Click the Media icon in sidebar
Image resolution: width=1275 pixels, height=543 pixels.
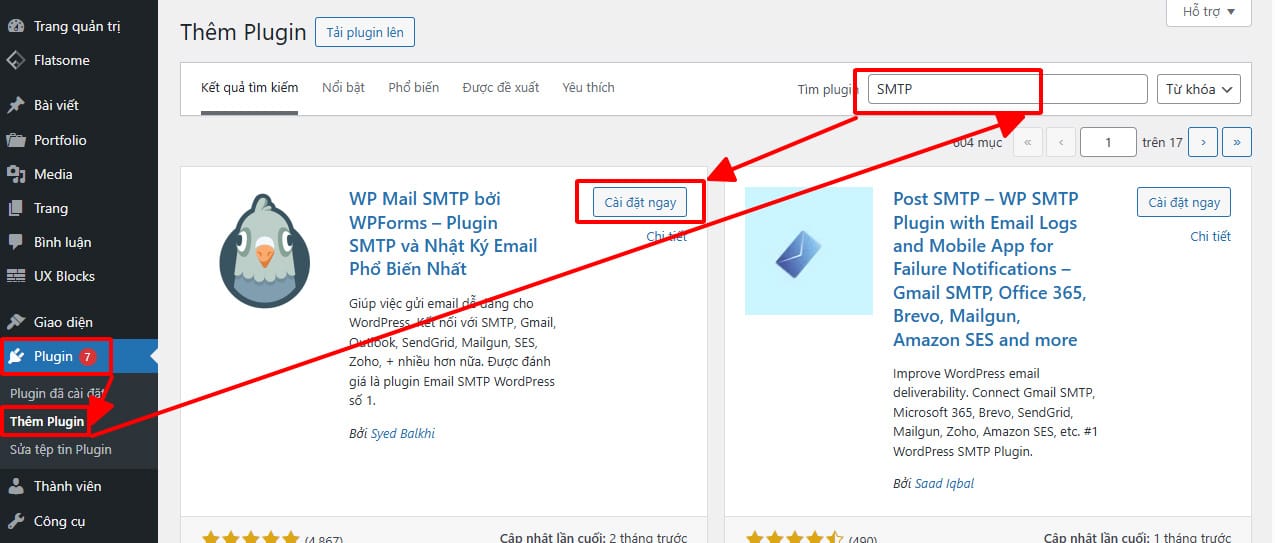tap(16, 174)
